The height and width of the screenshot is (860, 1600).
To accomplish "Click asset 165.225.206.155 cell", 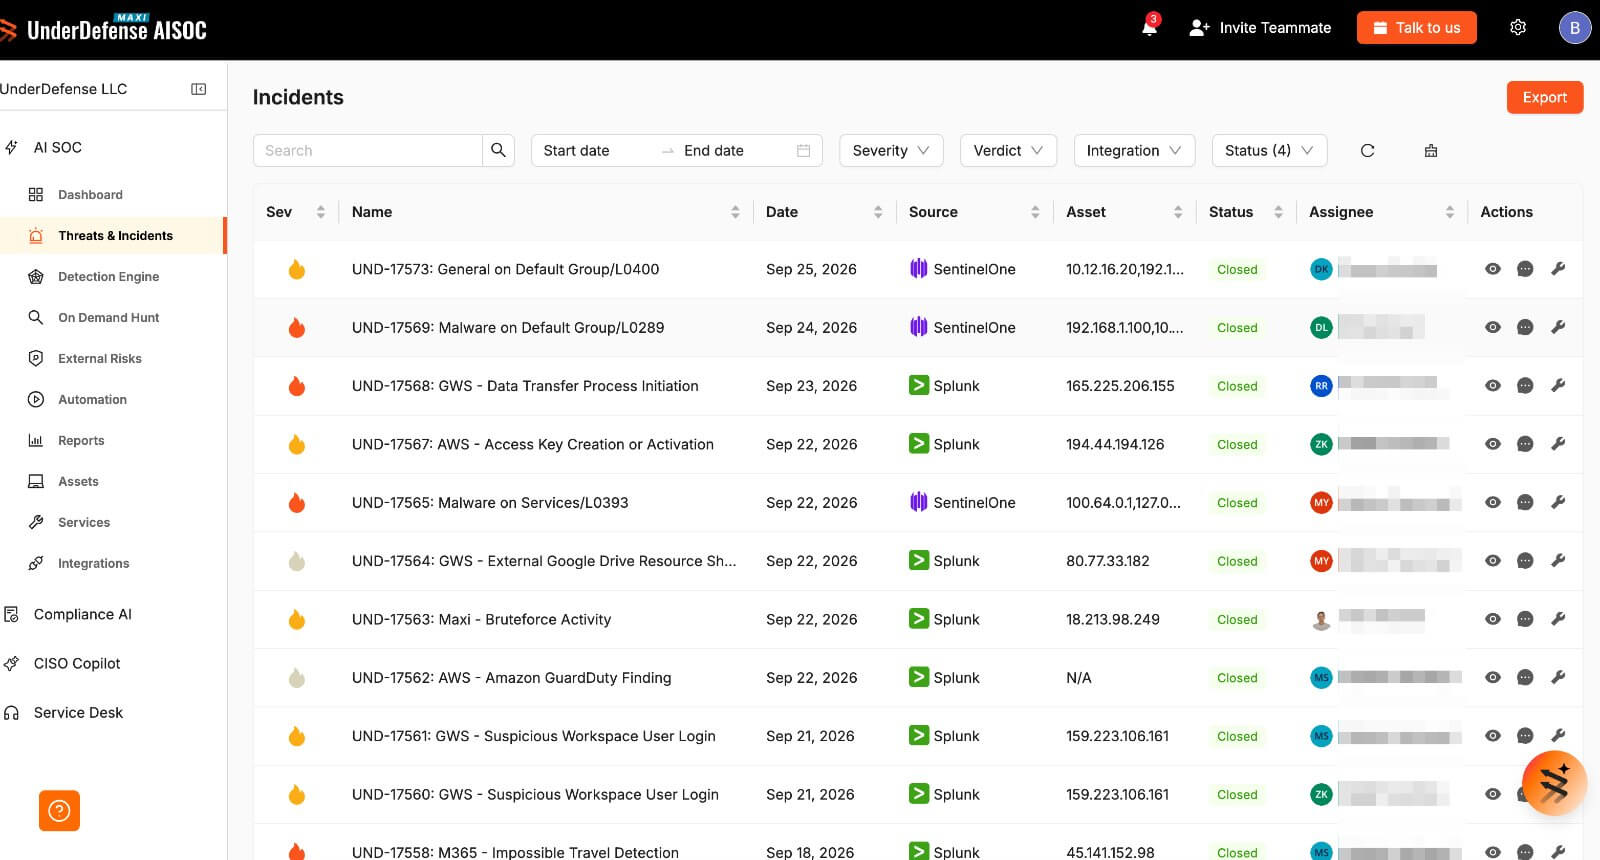I will (x=1120, y=386).
